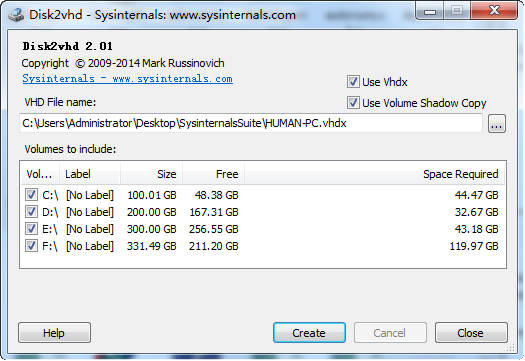
Task: Sort by the Label column header
Action: 90,174
